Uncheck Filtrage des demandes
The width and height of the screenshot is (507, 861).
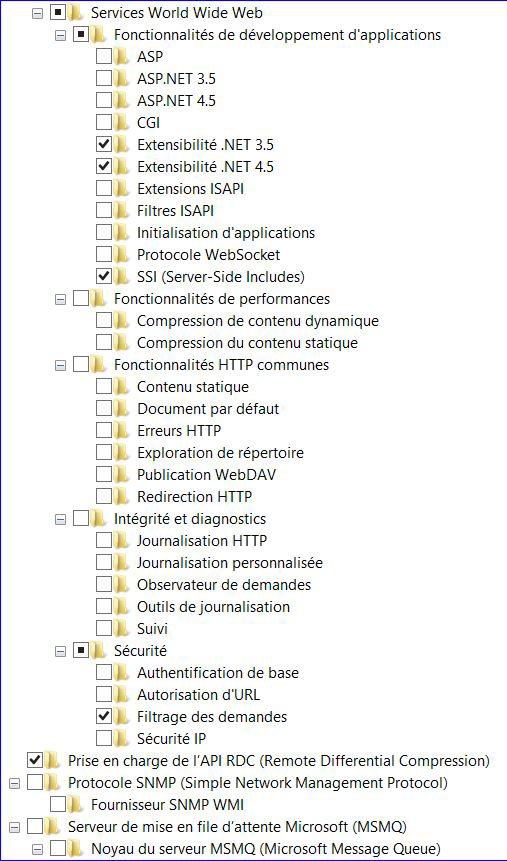pyautogui.click(x=104, y=716)
